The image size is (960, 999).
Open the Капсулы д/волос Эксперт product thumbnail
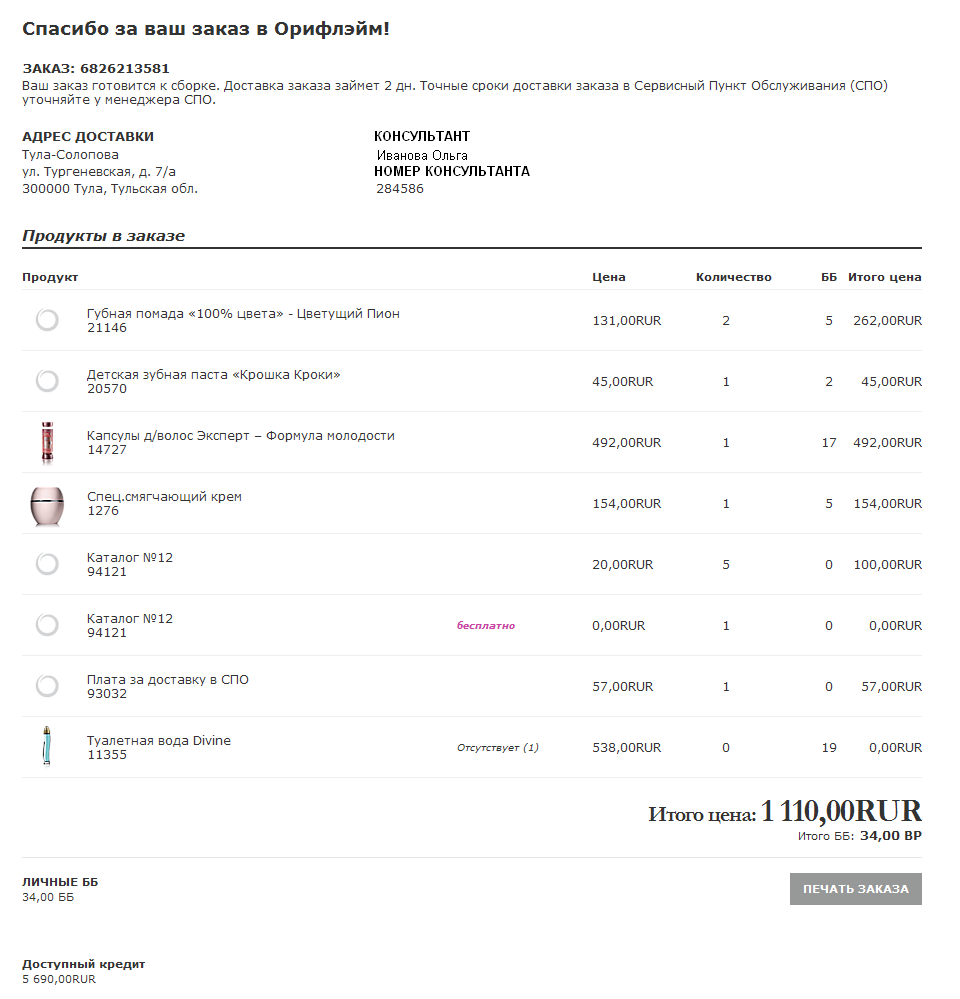coord(47,442)
